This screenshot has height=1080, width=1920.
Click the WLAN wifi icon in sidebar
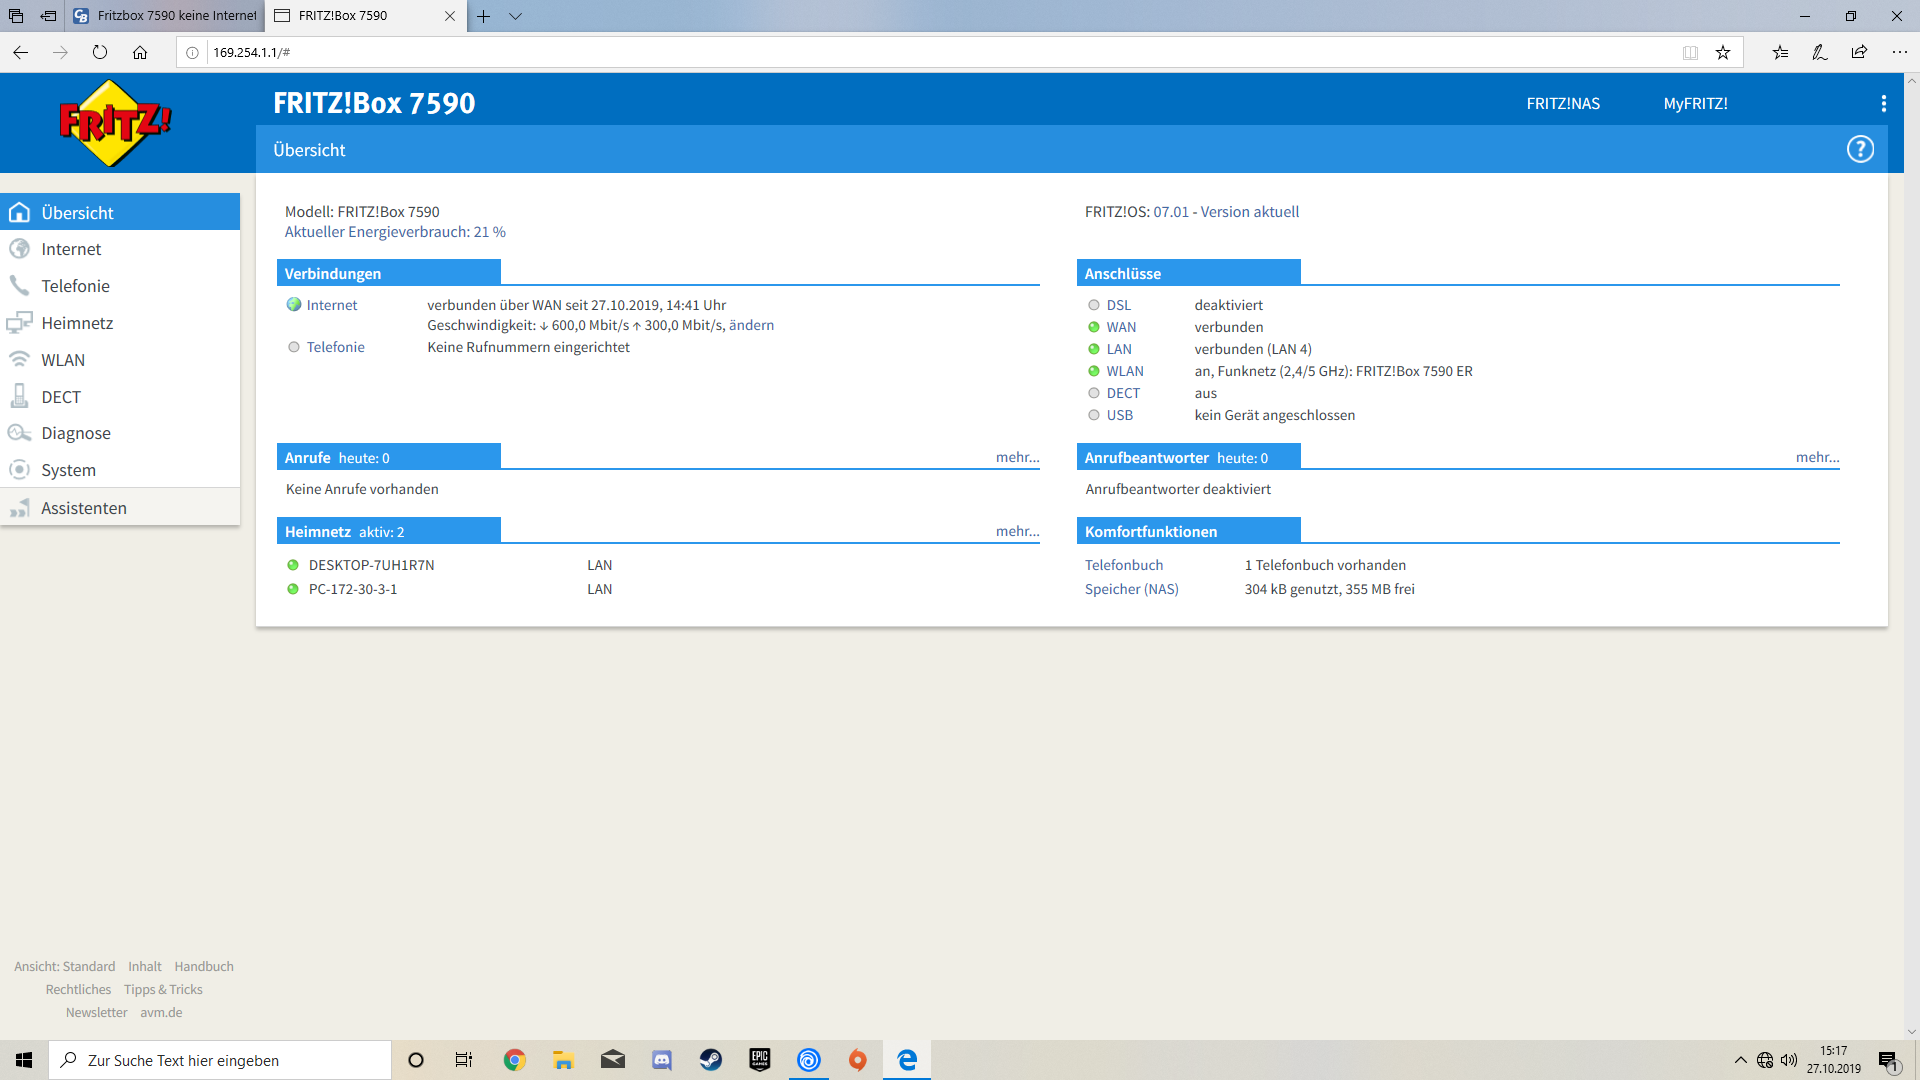click(19, 360)
